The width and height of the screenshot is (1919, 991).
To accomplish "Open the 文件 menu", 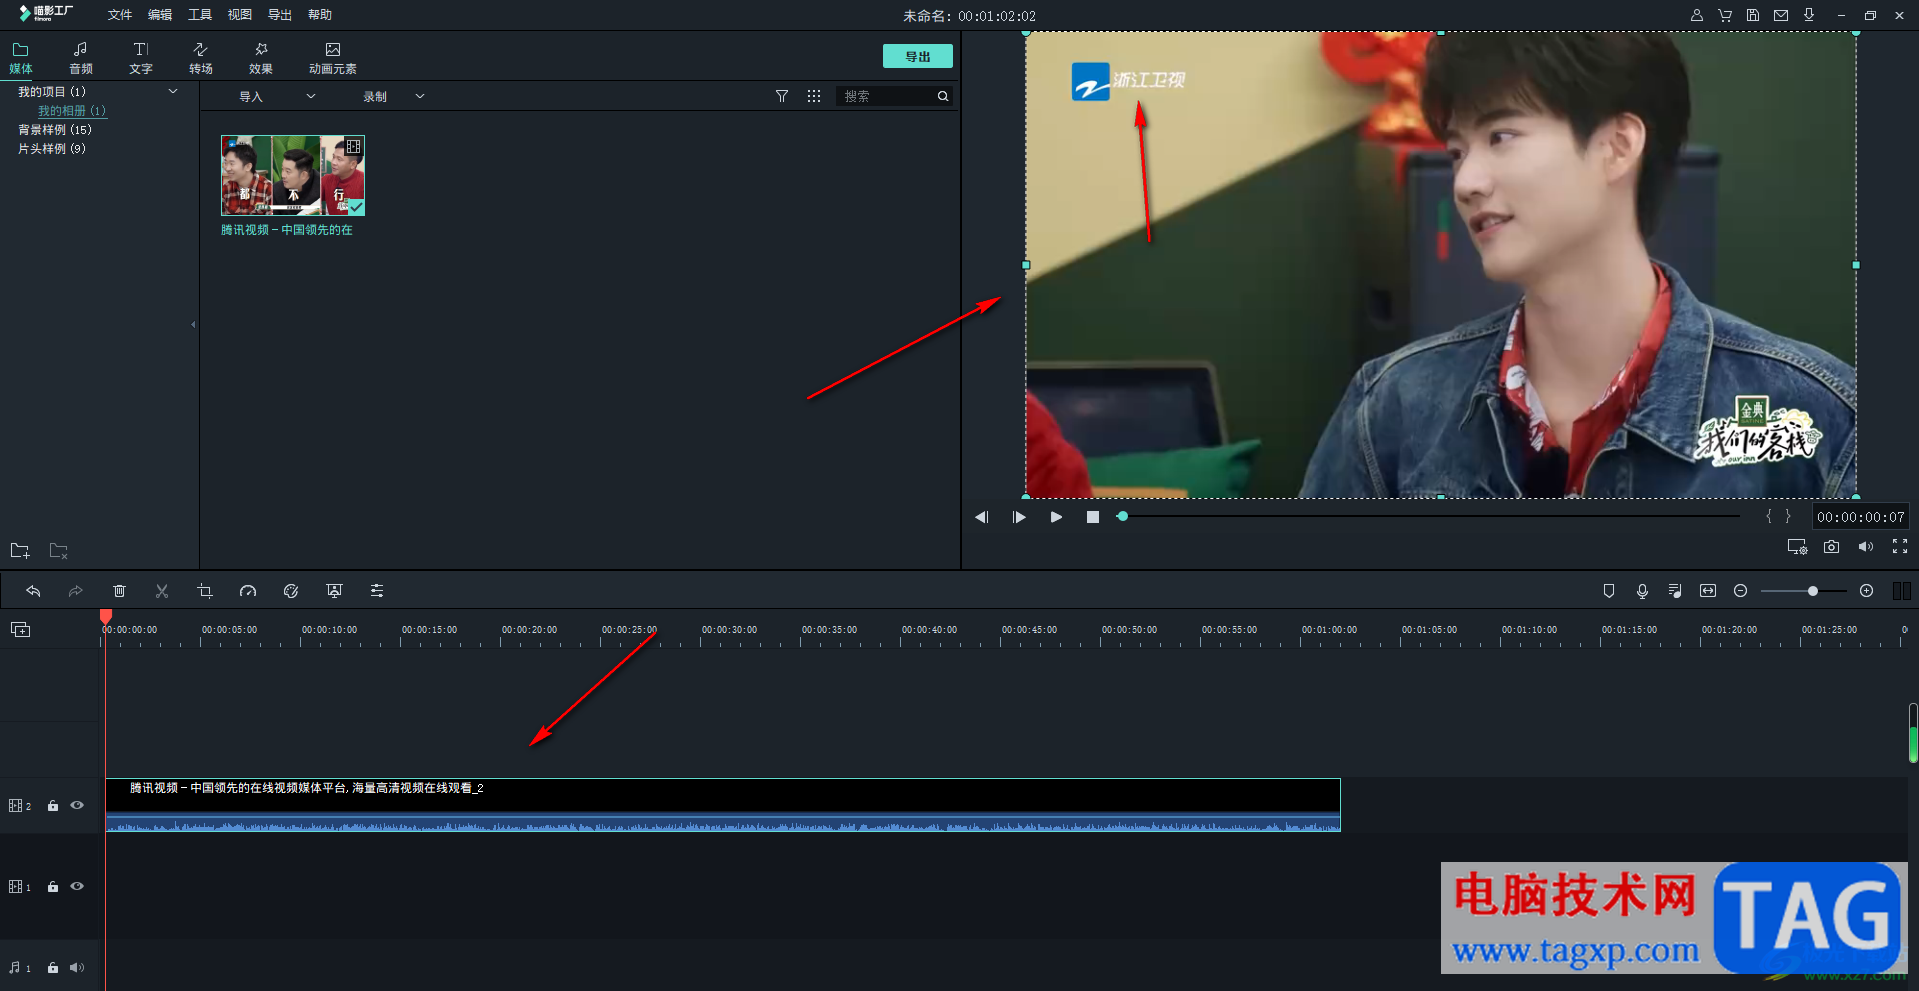I will (x=120, y=15).
